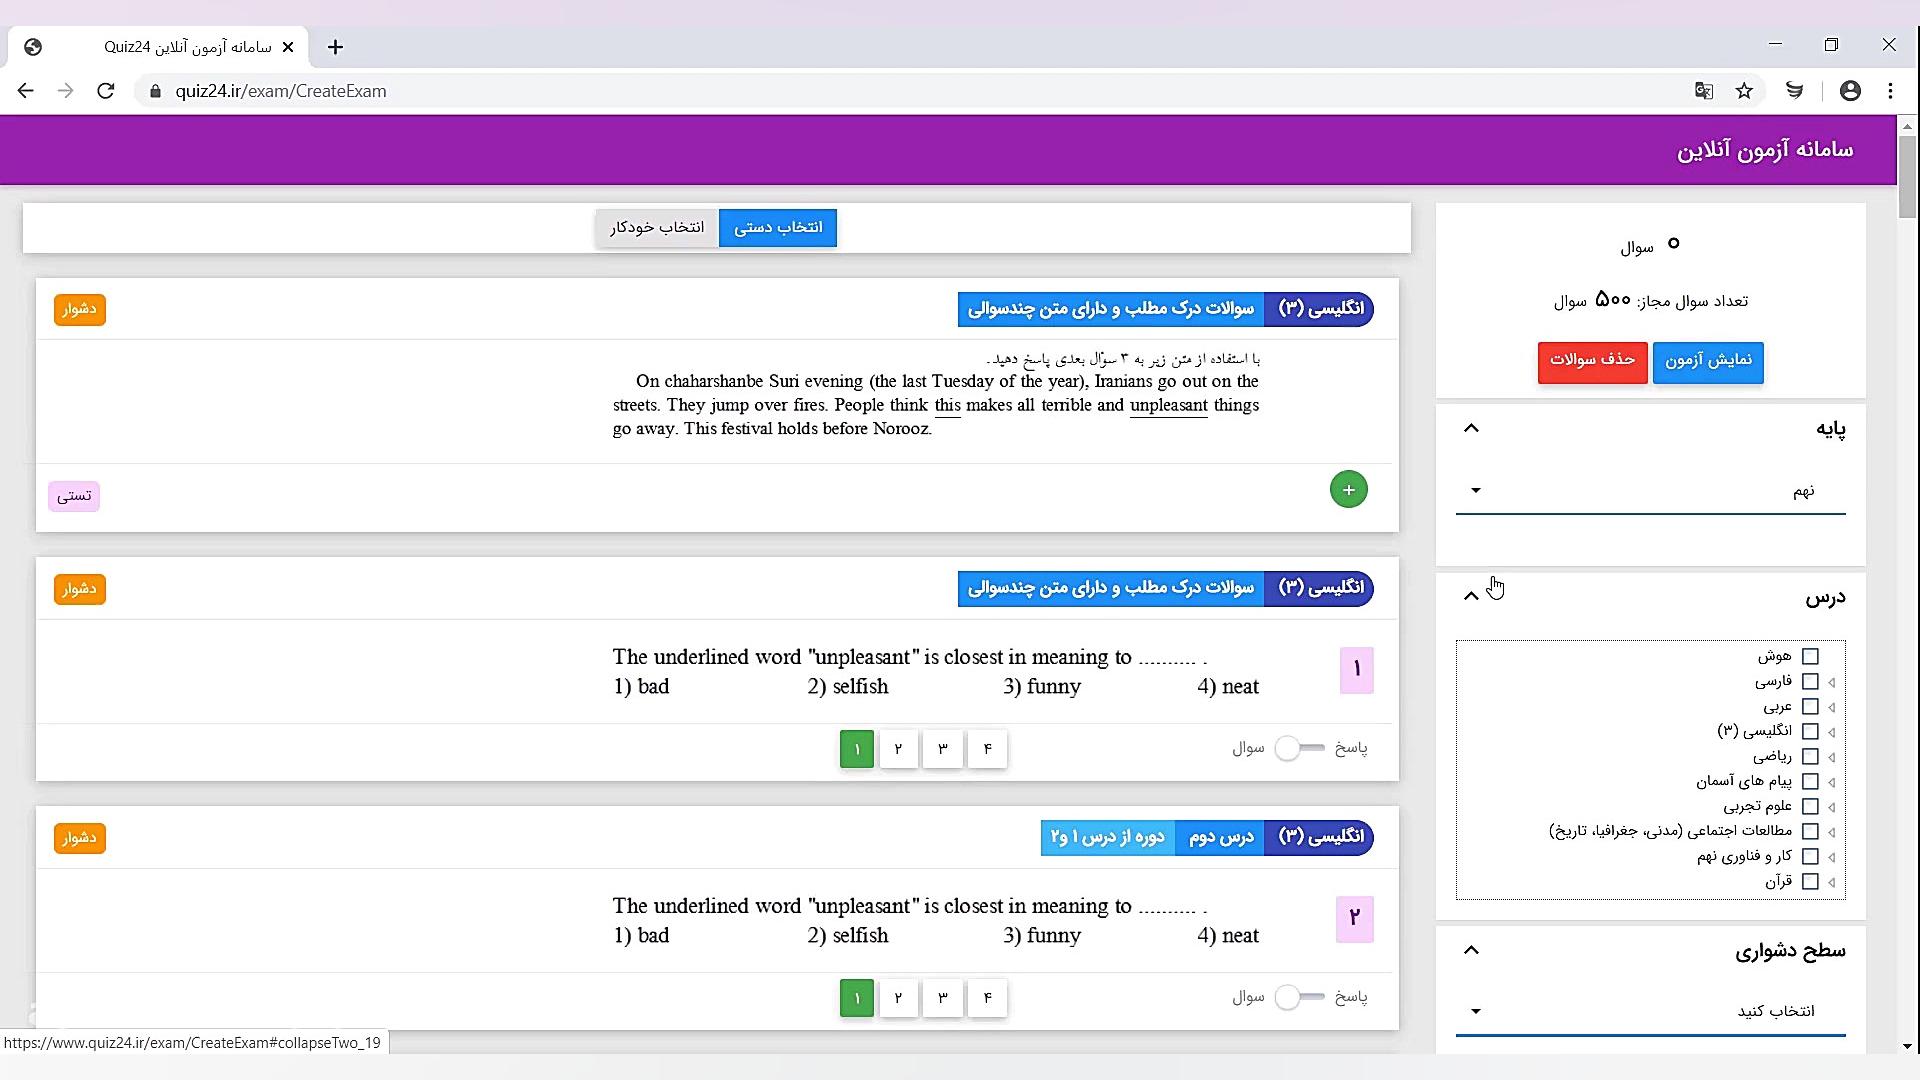The width and height of the screenshot is (1920, 1080).
Task: Check the علوم تجربی lesson checkbox
Action: tap(1810, 807)
